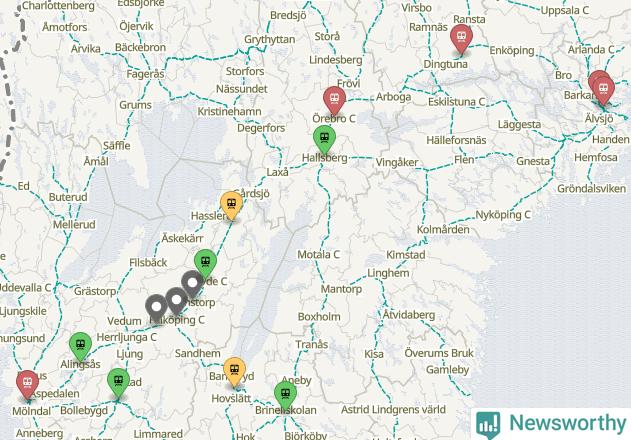Viewport: 631px width, 440px height.
Task: Select the middle gray pin near Stenstorp
Action: pyautogui.click(x=176, y=302)
